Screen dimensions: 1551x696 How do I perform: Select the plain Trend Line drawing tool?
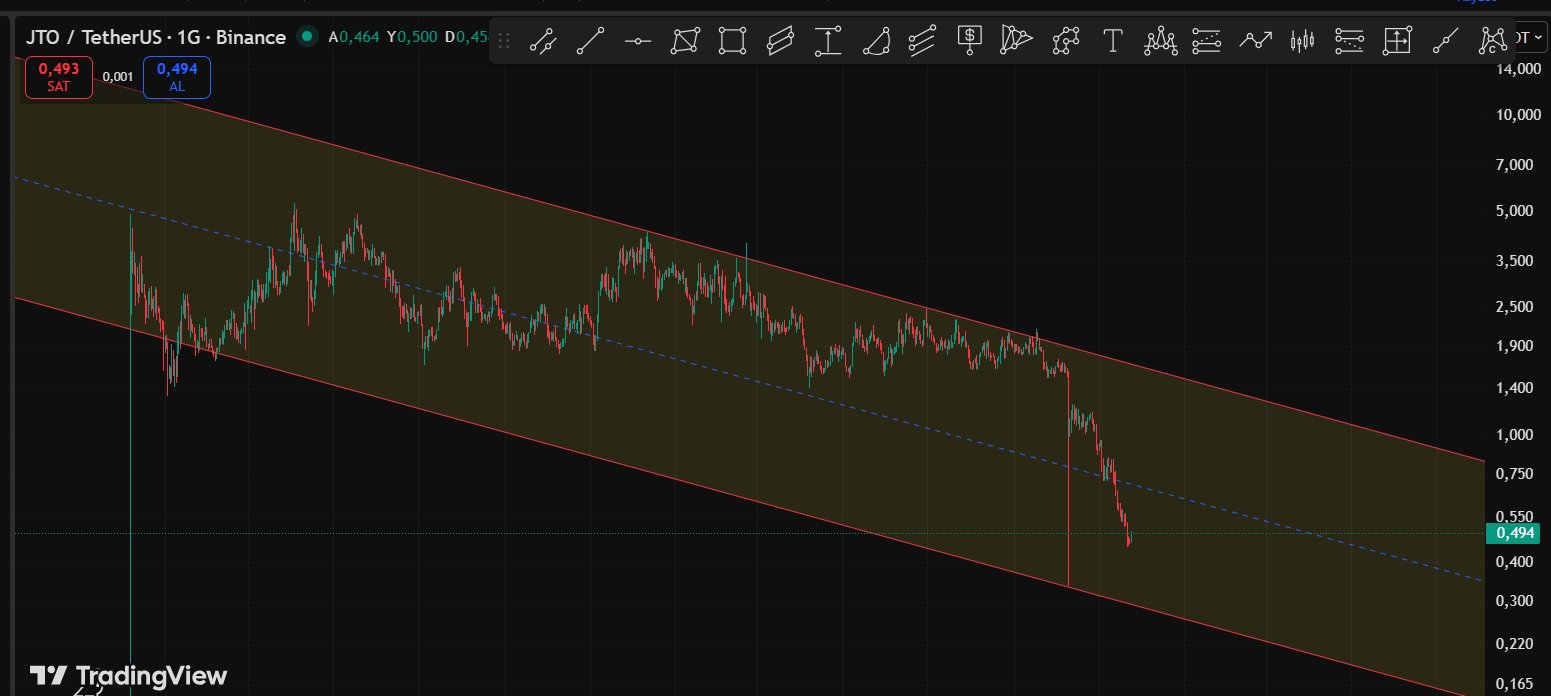point(591,41)
